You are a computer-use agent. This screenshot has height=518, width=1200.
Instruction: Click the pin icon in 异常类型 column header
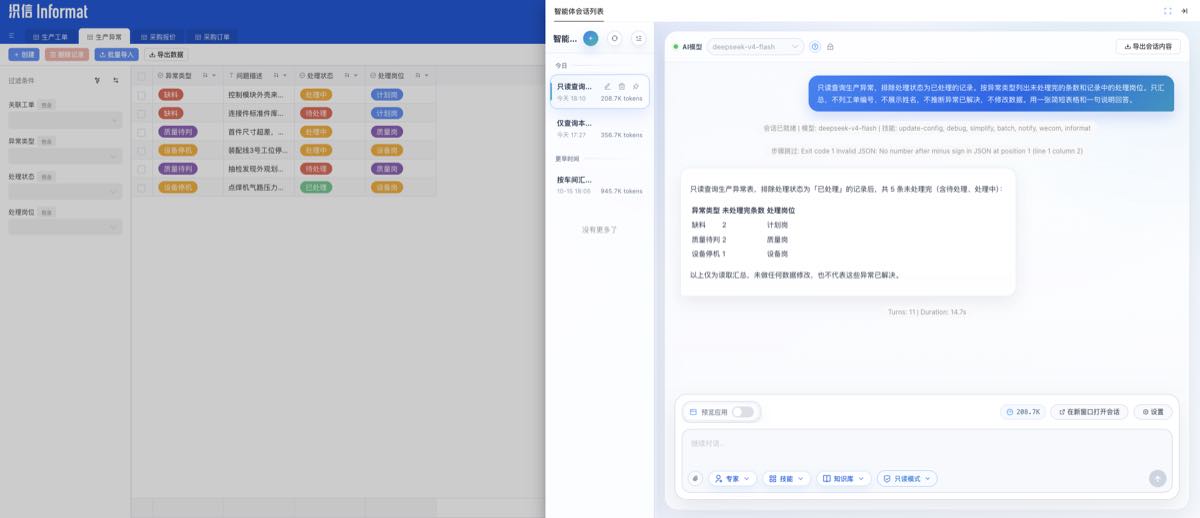[206, 75]
